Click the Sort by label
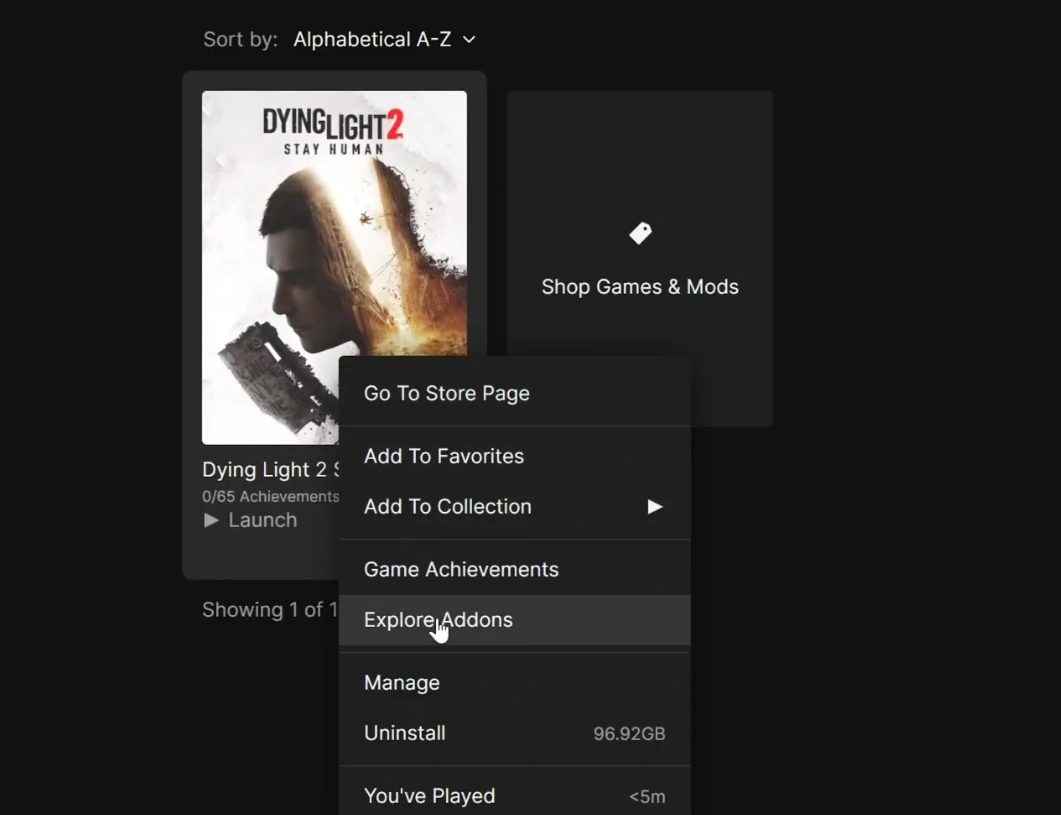Viewport: 1061px width, 815px height. pos(240,39)
